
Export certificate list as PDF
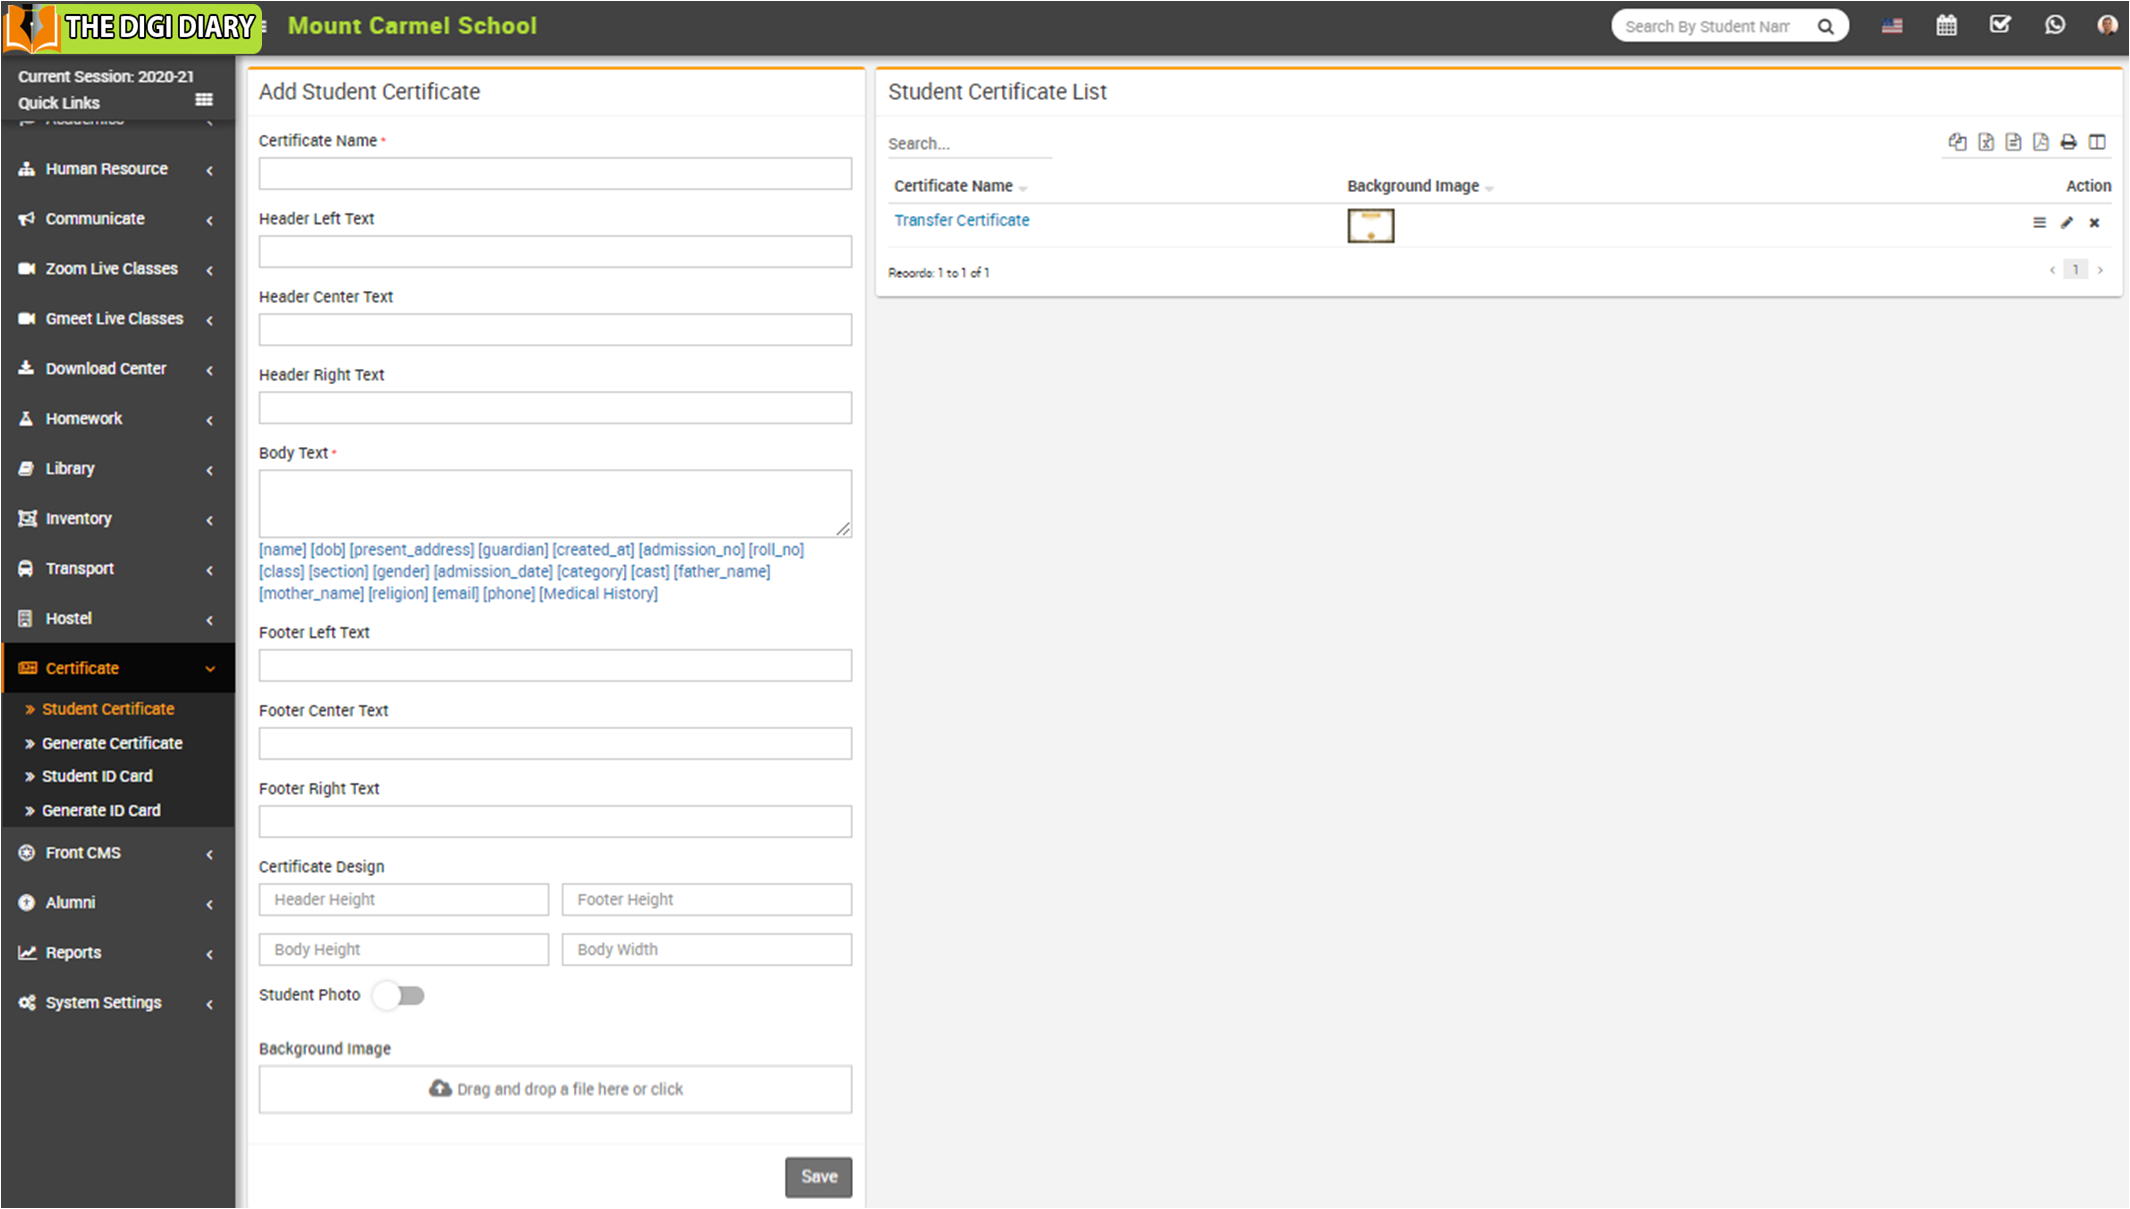(x=2041, y=142)
